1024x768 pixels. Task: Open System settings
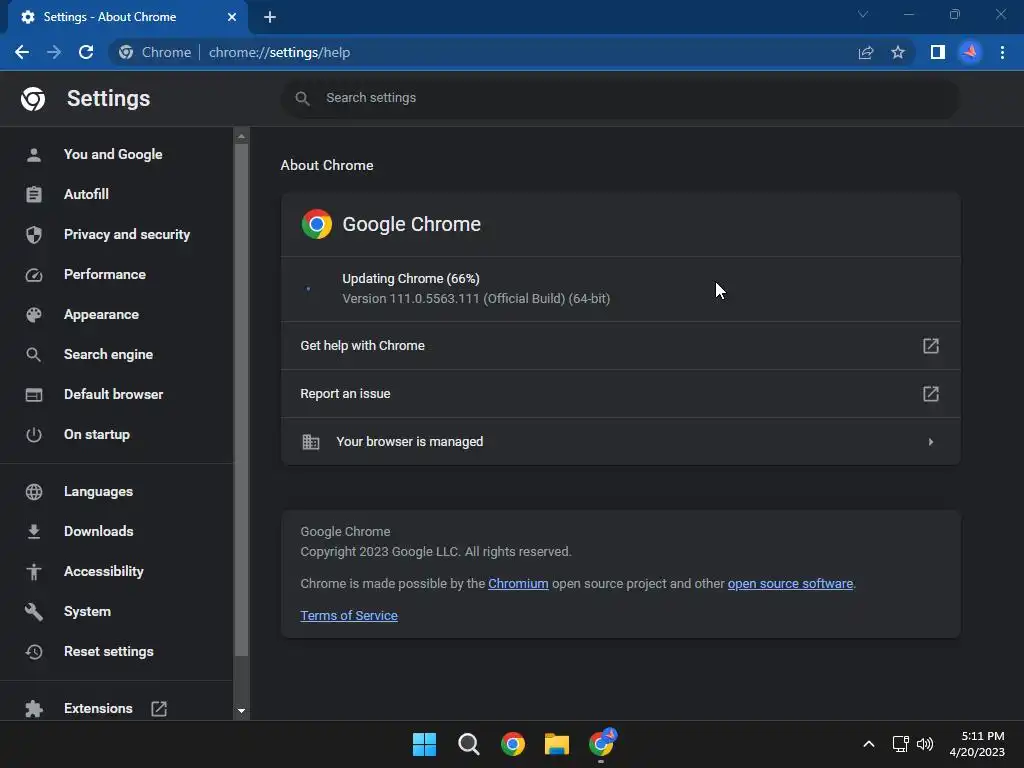pyautogui.click(x=88, y=611)
